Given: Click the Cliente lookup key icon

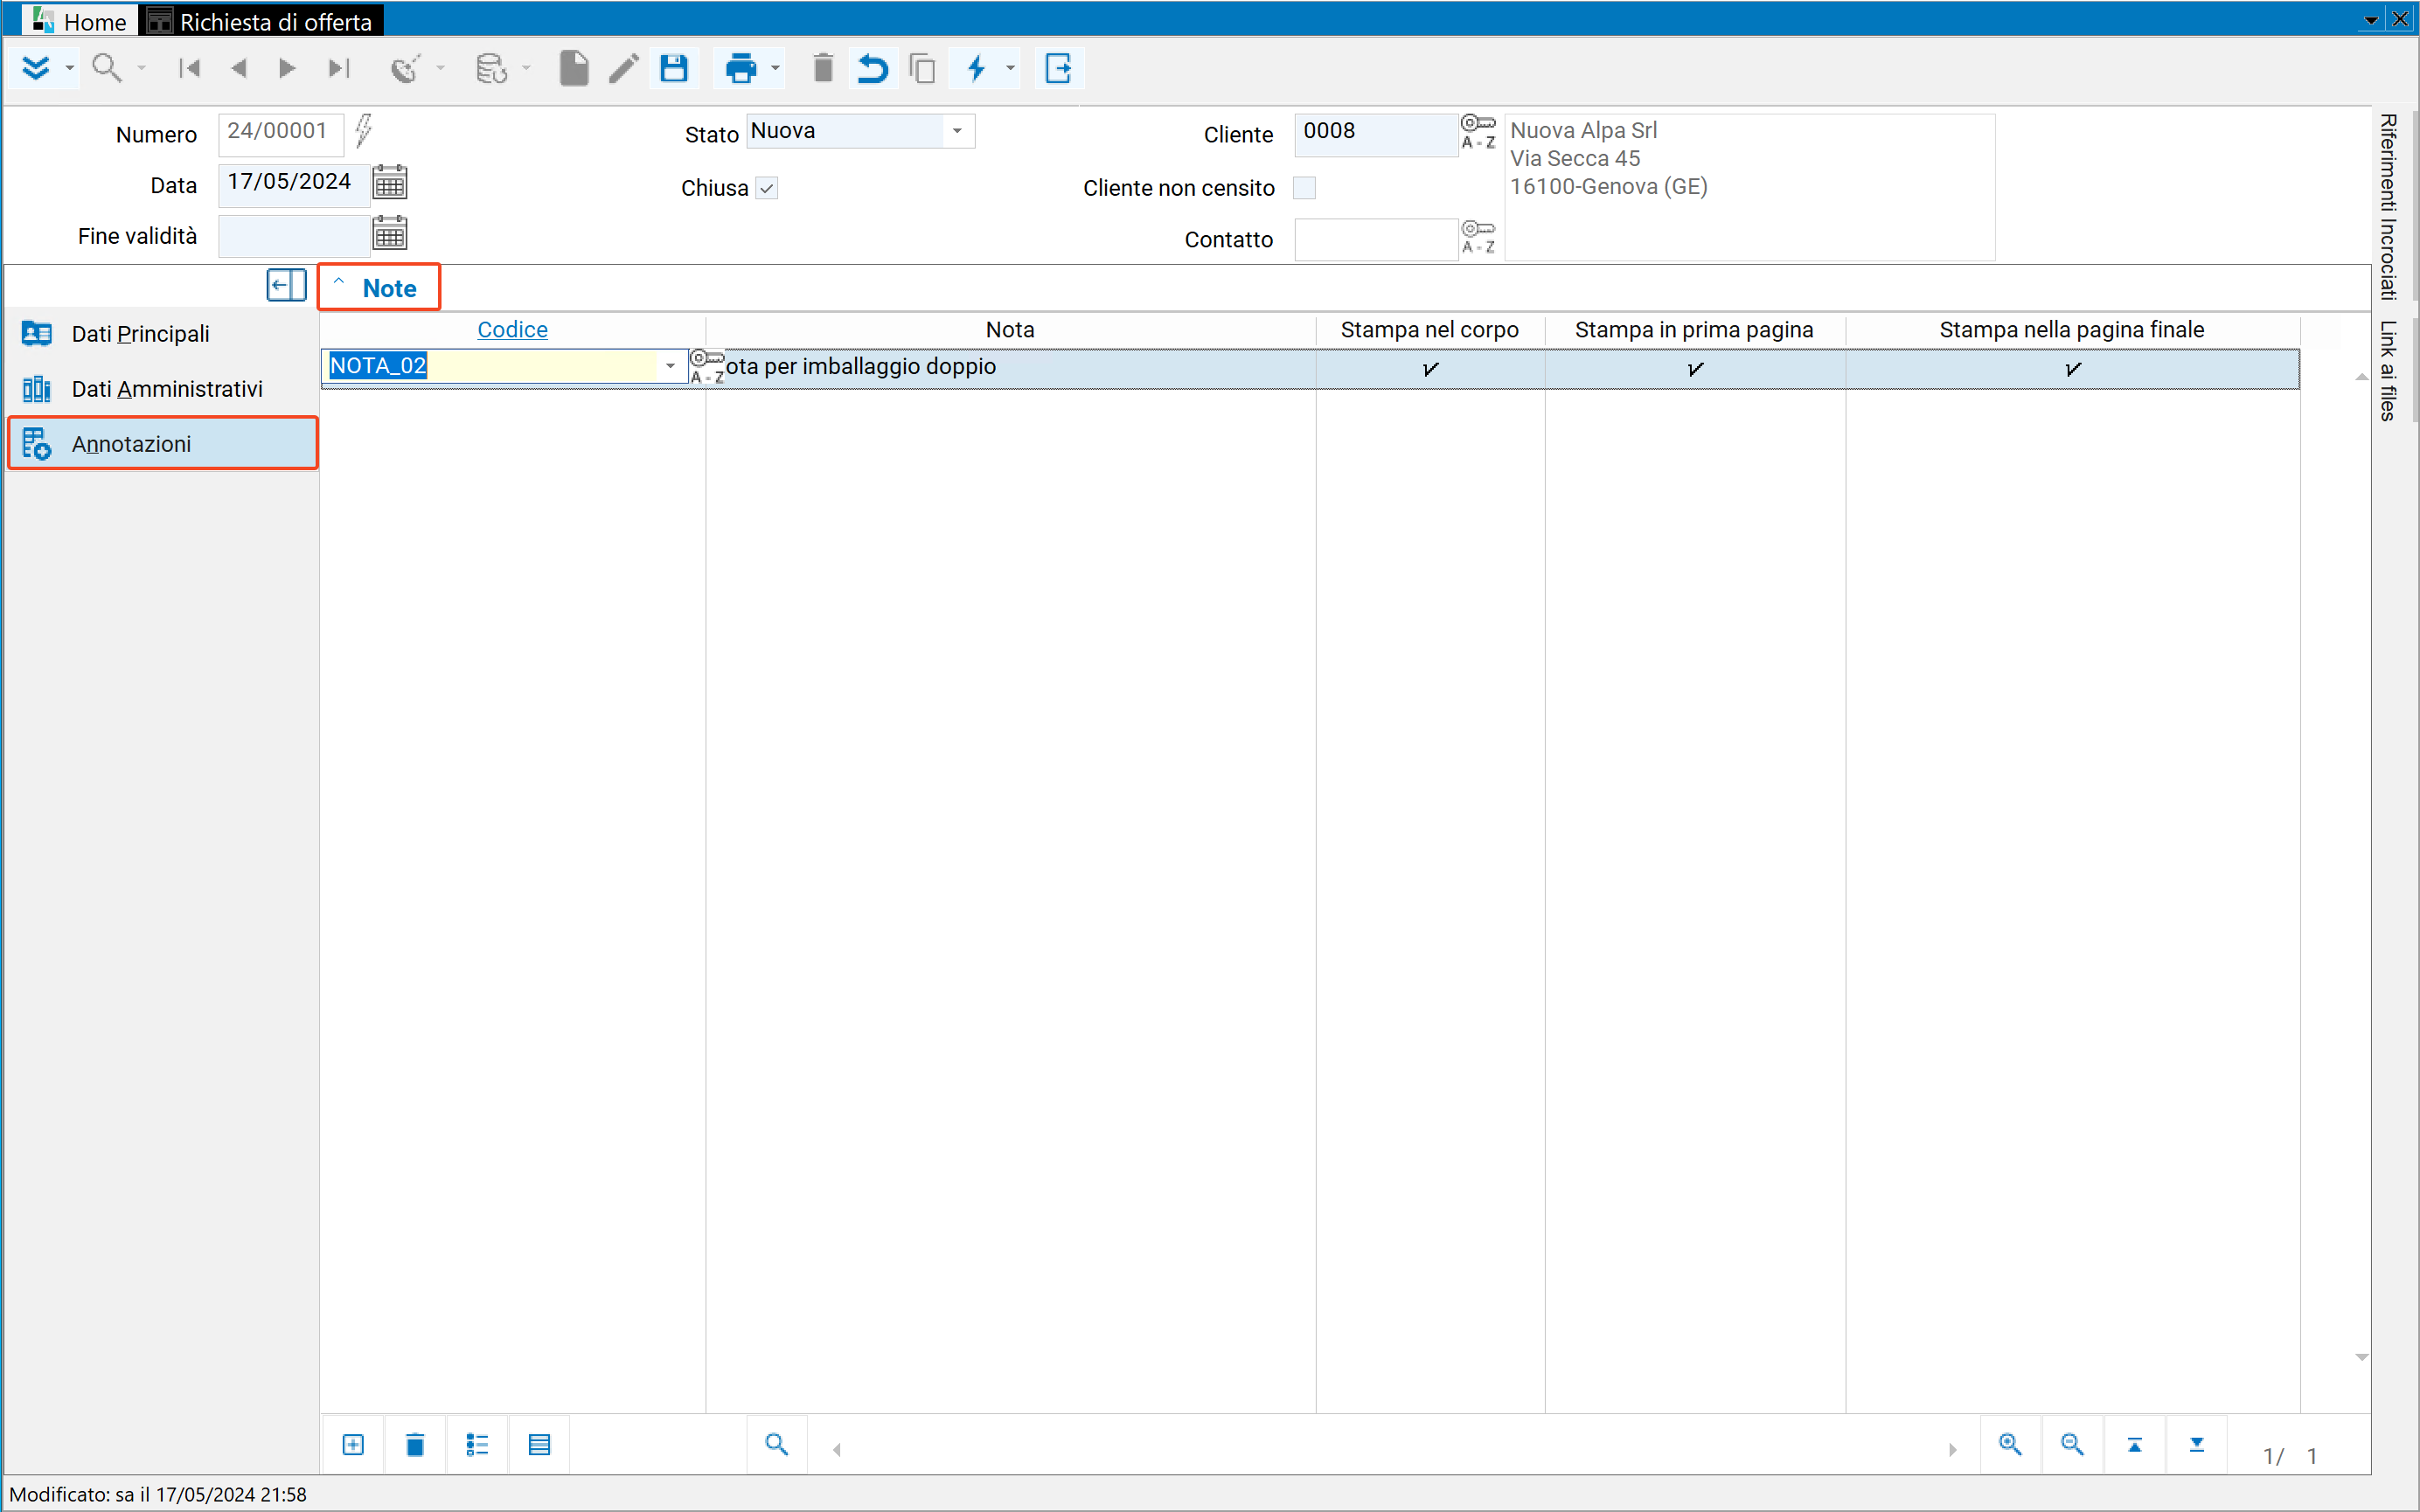Looking at the screenshot, I should (x=1478, y=131).
